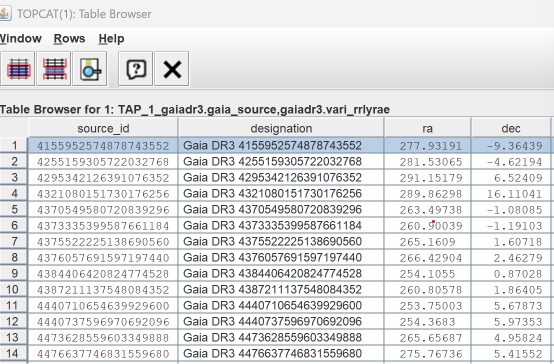Open the Window menu
Screen dimensions: 554x364
click(20, 38)
